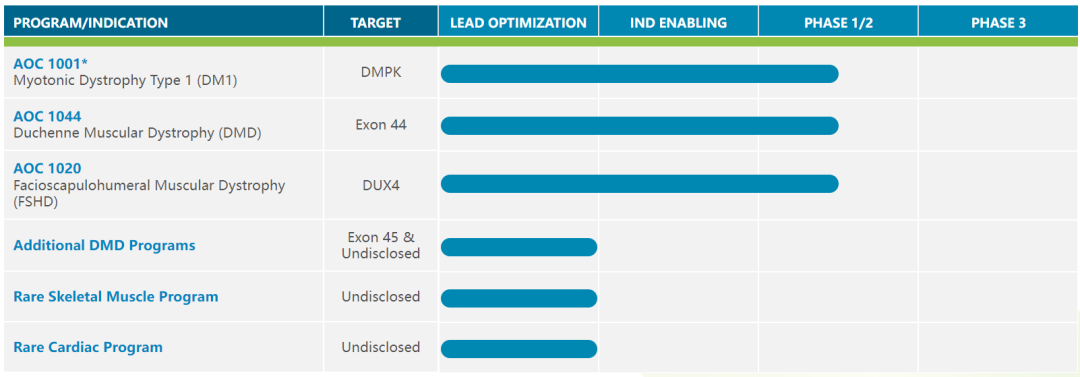This screenshot has height=377, width=1080.
Task: Click the Phase 3 column header
Action: point(998,23)
